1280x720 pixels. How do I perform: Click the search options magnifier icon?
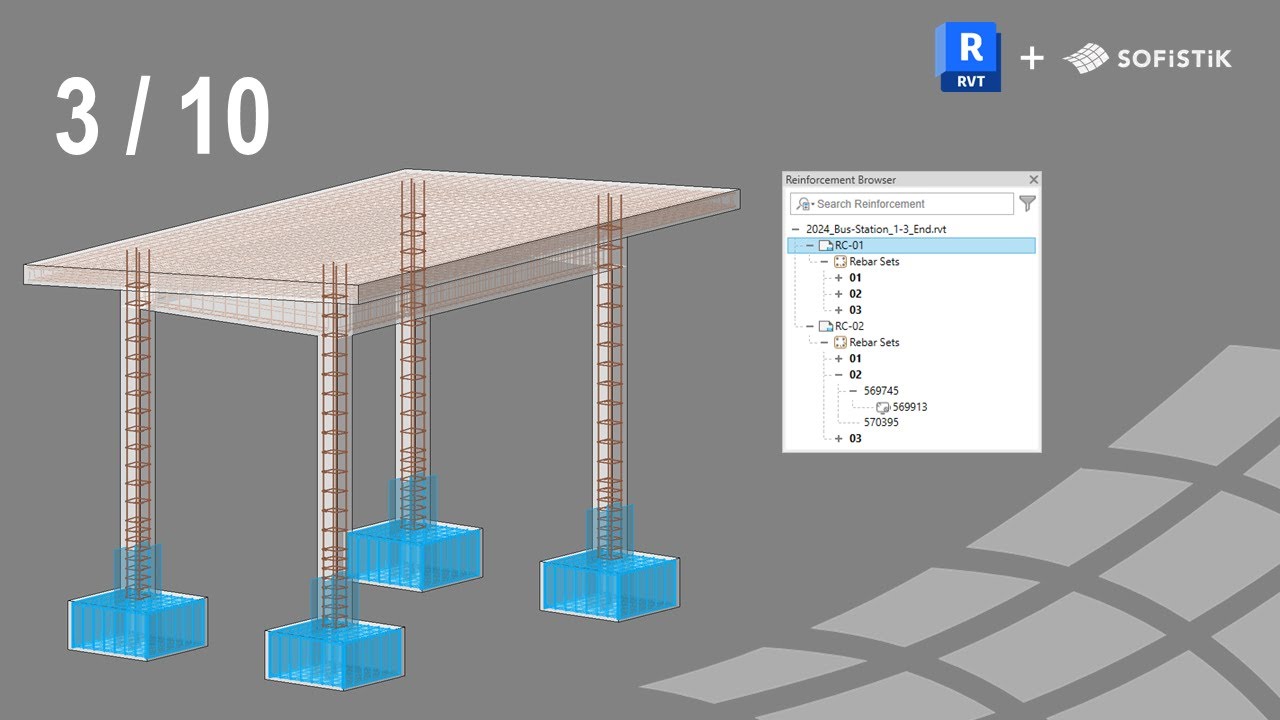[x=803, y=204]
